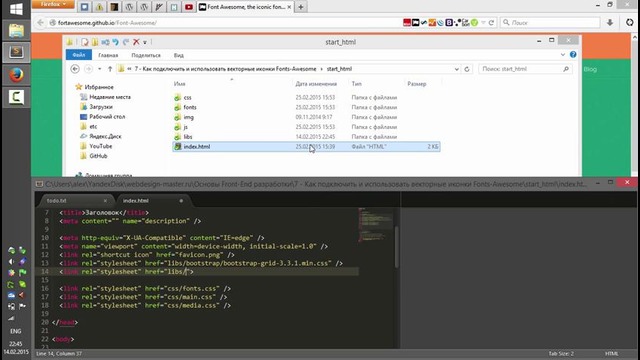640x360 pixels.
Task: Click the Undo icon in Explorer quick toolbar
Action: [x=116, y=42]
